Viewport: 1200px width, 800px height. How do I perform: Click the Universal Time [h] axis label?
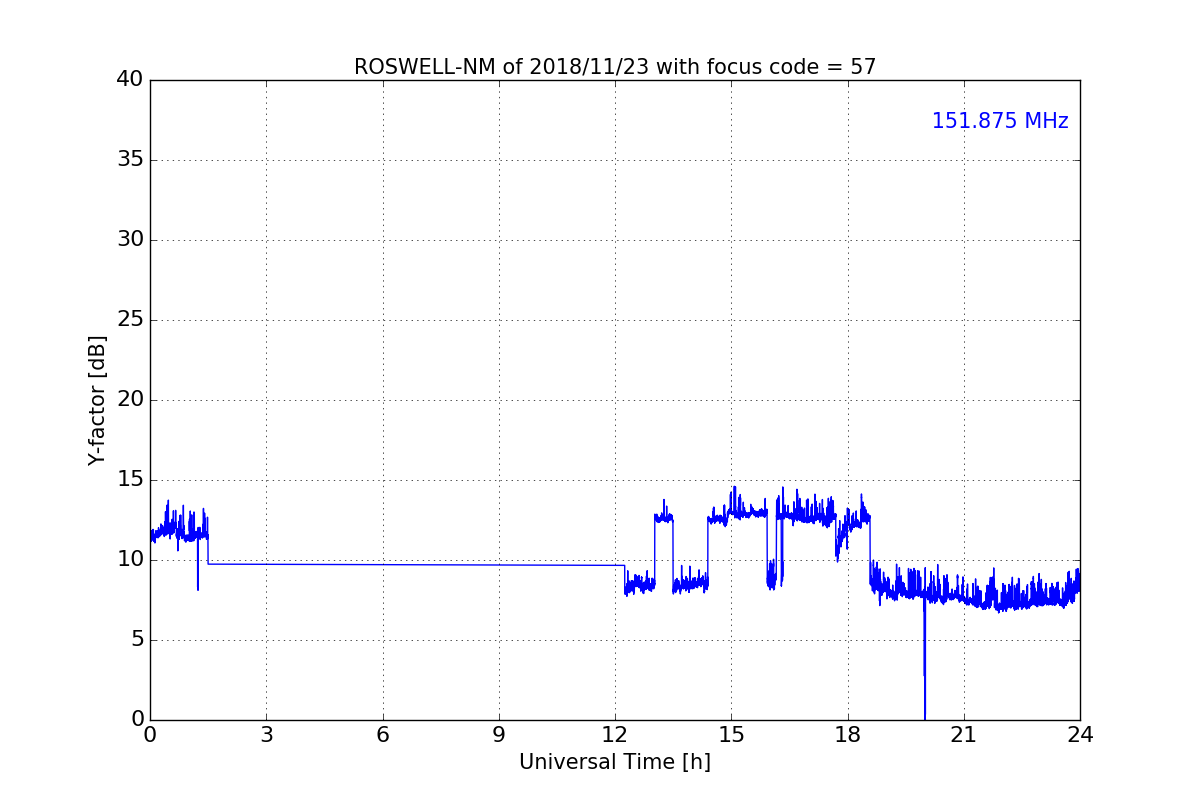click(615, 762)
